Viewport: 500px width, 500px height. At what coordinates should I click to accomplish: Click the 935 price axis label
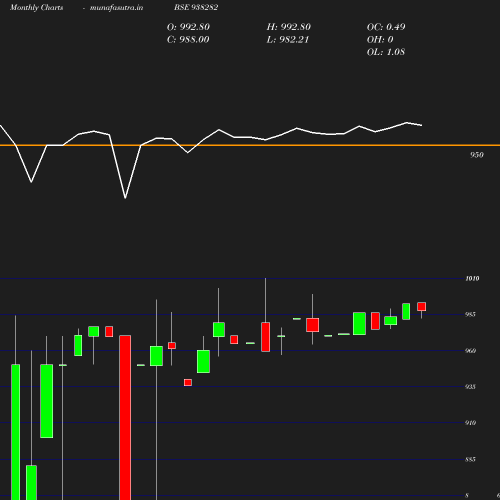470,387
